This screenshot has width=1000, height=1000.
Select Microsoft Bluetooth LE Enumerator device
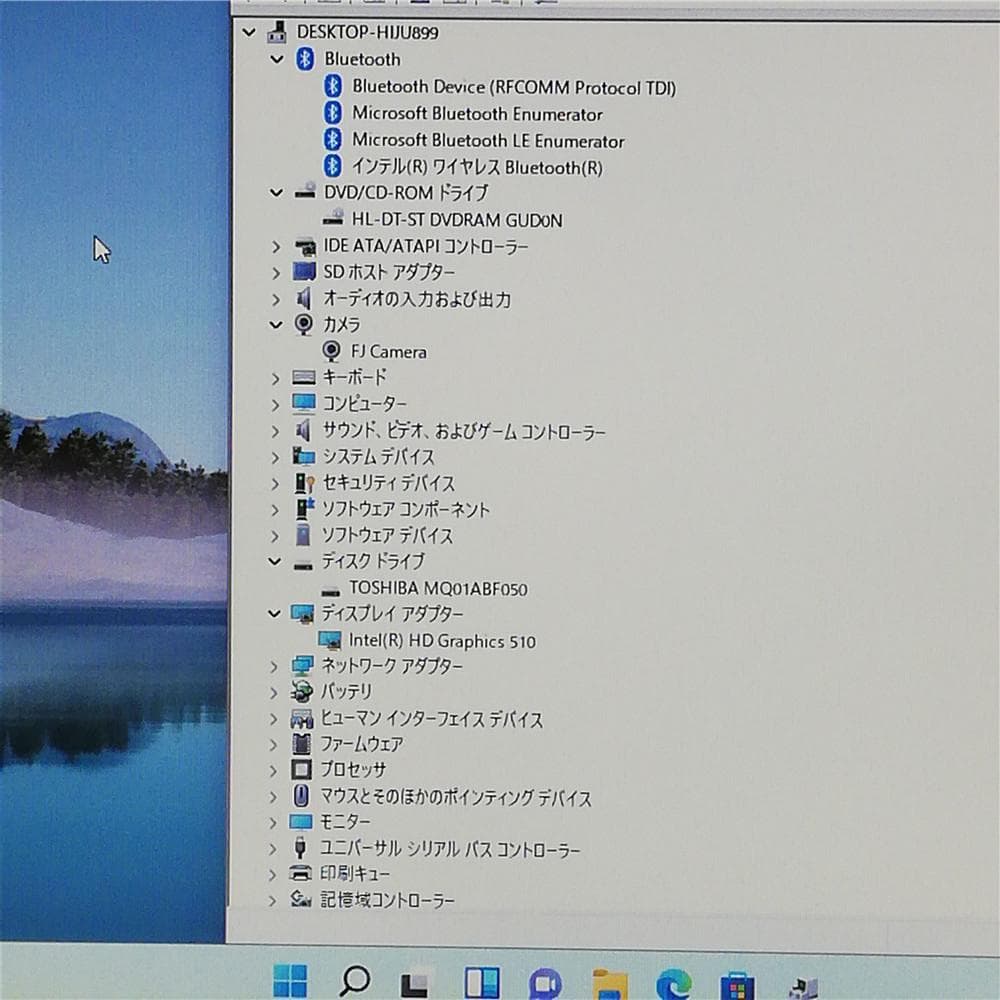click(x=487, y=141)
